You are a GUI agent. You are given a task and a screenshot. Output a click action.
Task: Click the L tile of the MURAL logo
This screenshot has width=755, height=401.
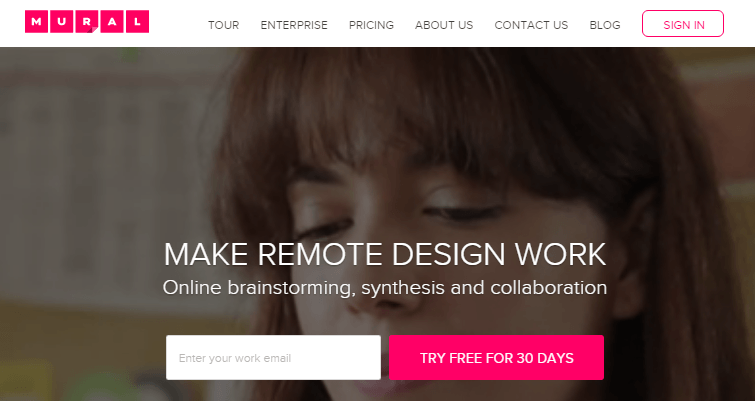click(x=137, y=22)
